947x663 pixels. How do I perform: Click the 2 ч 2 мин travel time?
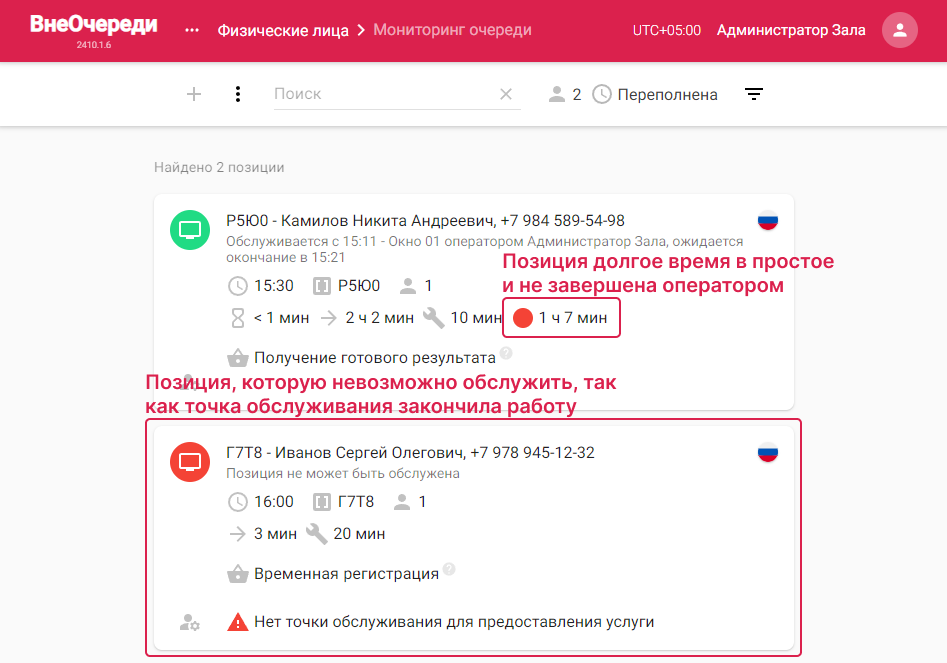click(379, 318)
